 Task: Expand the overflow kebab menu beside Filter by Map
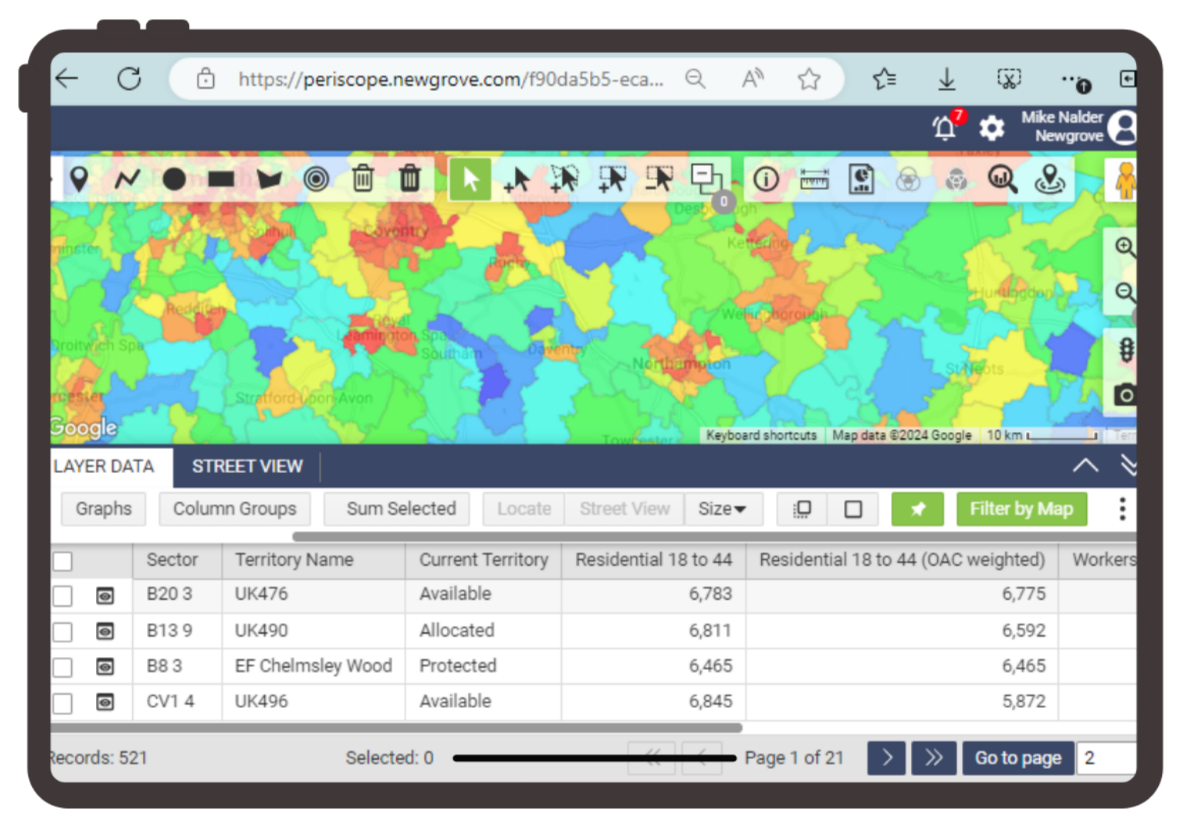pyautogui.click(x=1122, y=509)
